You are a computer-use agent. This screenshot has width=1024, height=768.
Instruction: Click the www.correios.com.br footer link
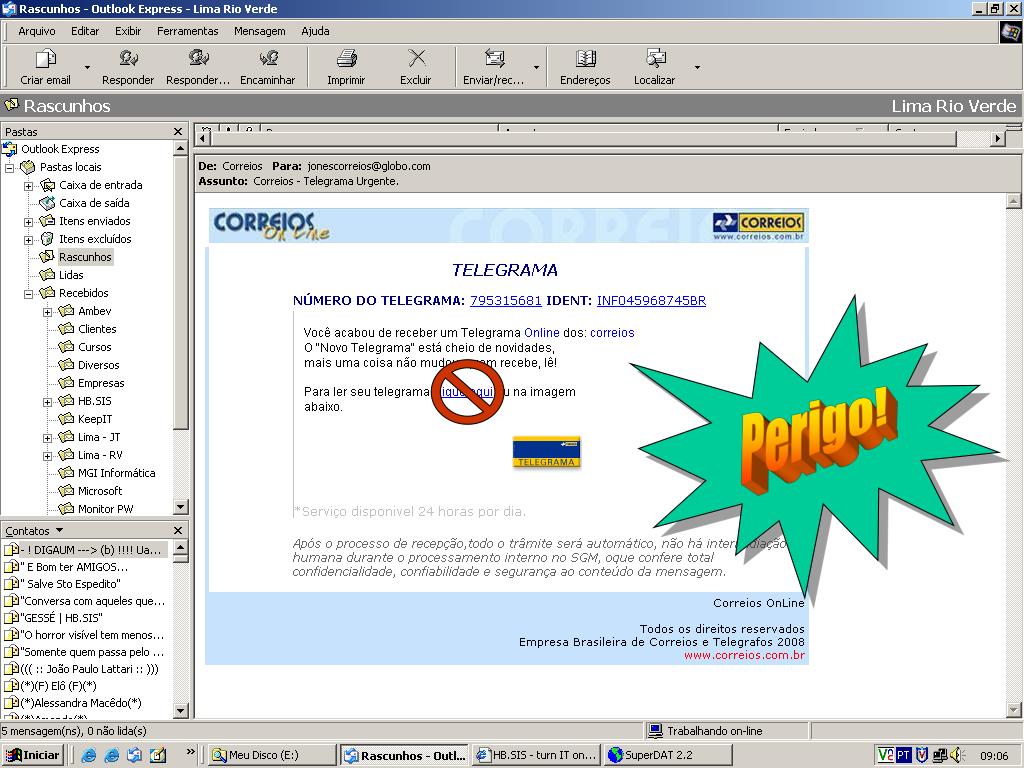click(744, 655)
